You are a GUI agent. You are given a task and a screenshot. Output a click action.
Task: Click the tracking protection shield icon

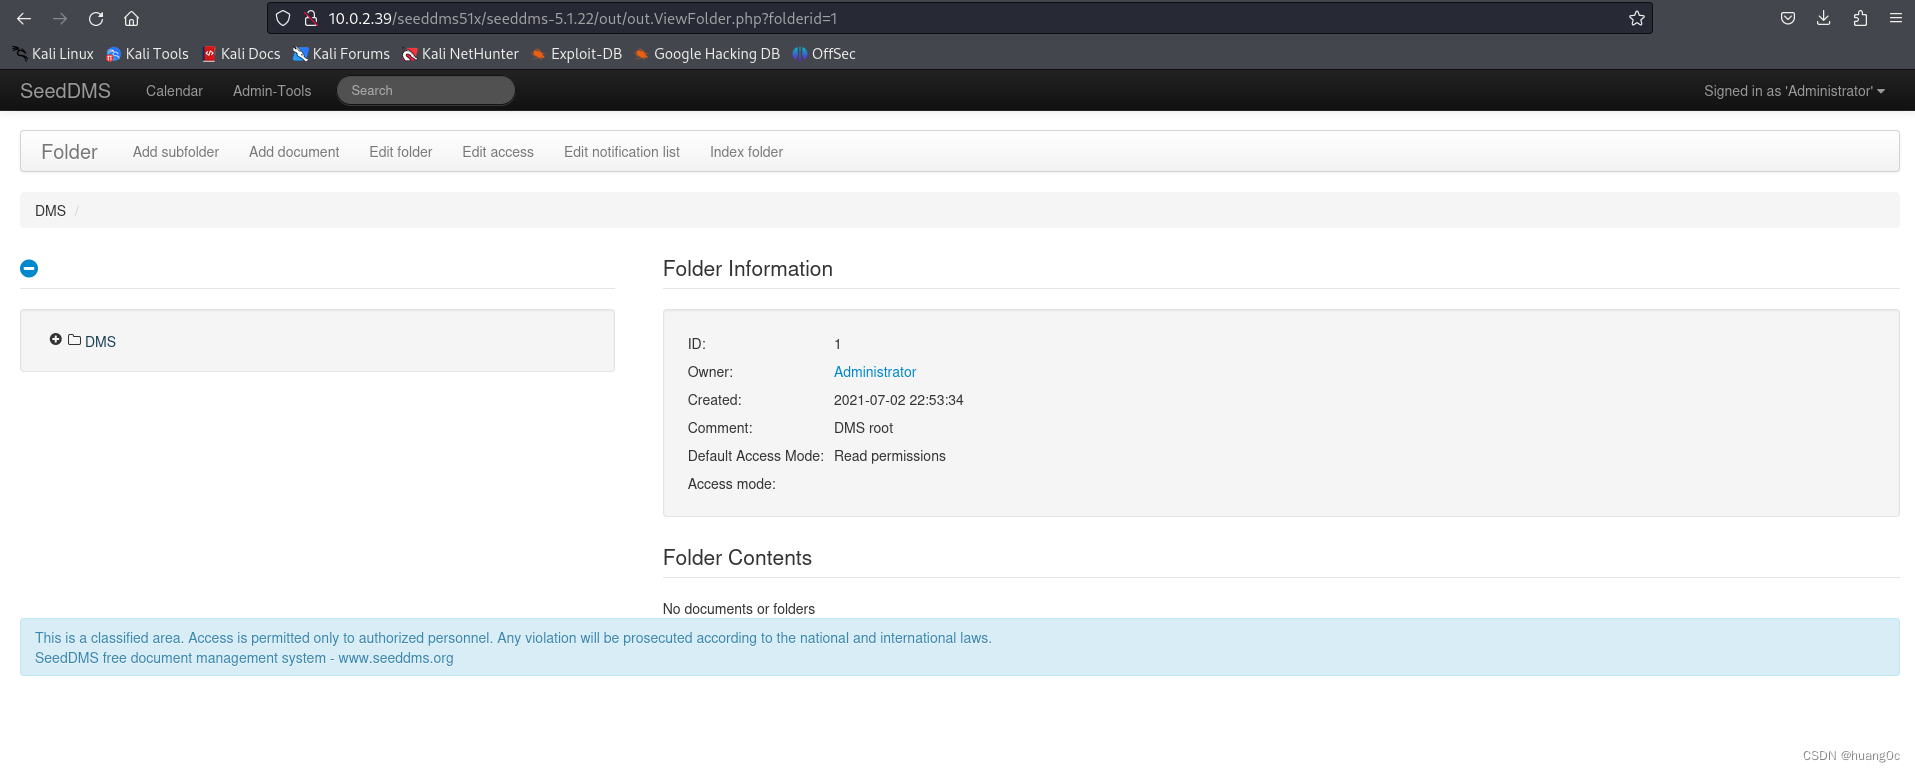coord(283,18)
